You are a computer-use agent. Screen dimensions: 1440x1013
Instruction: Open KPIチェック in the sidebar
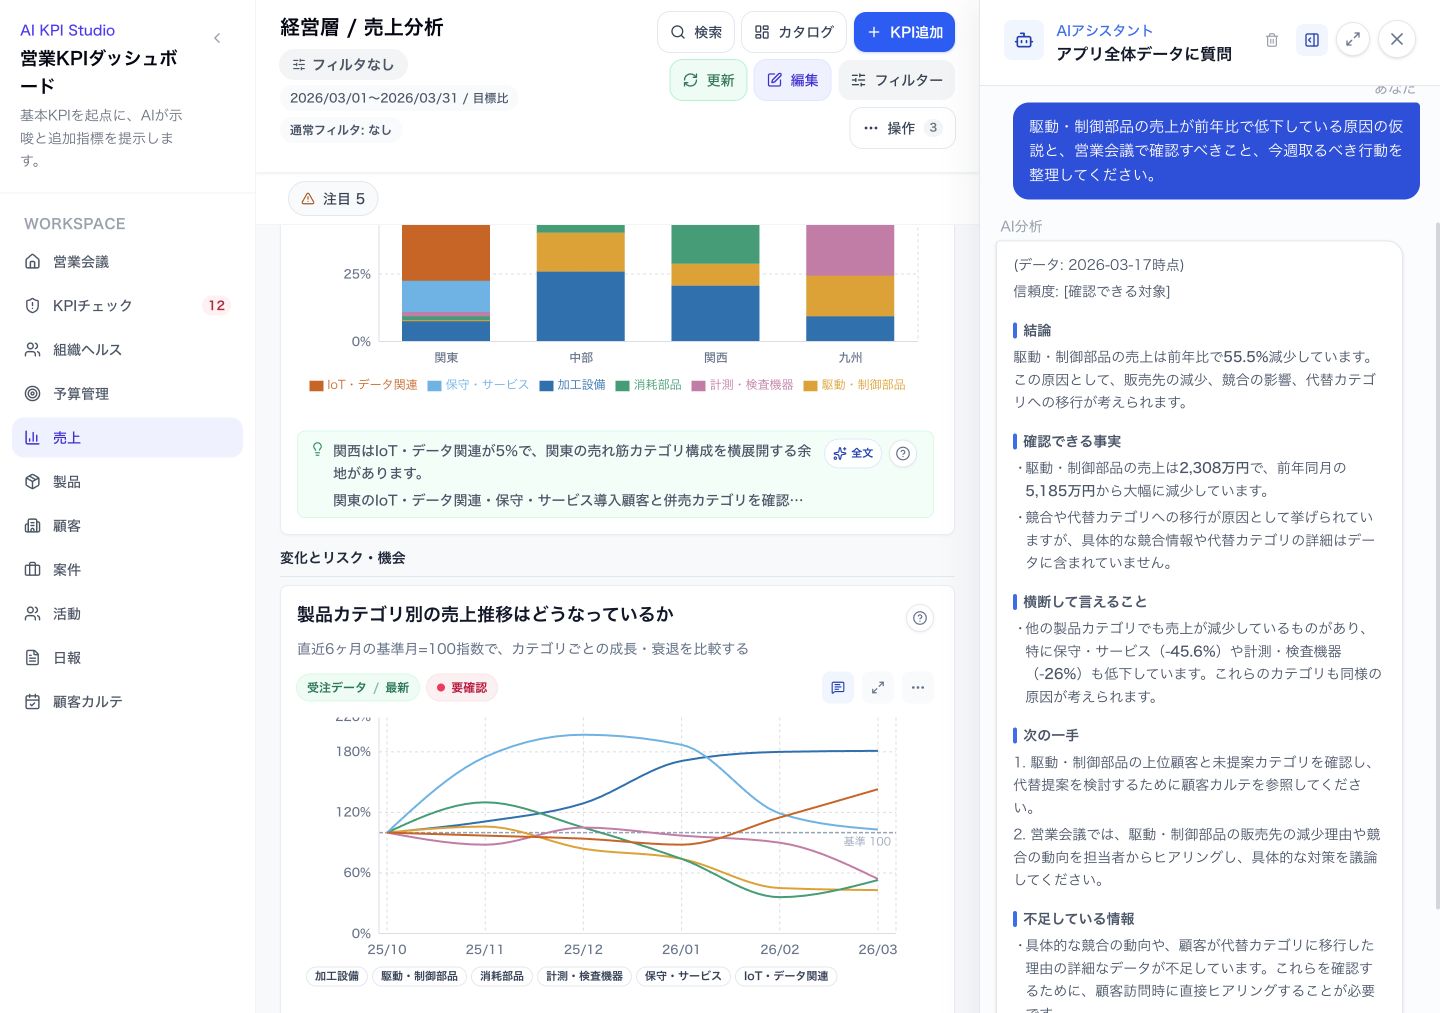(x=127, y=306)
